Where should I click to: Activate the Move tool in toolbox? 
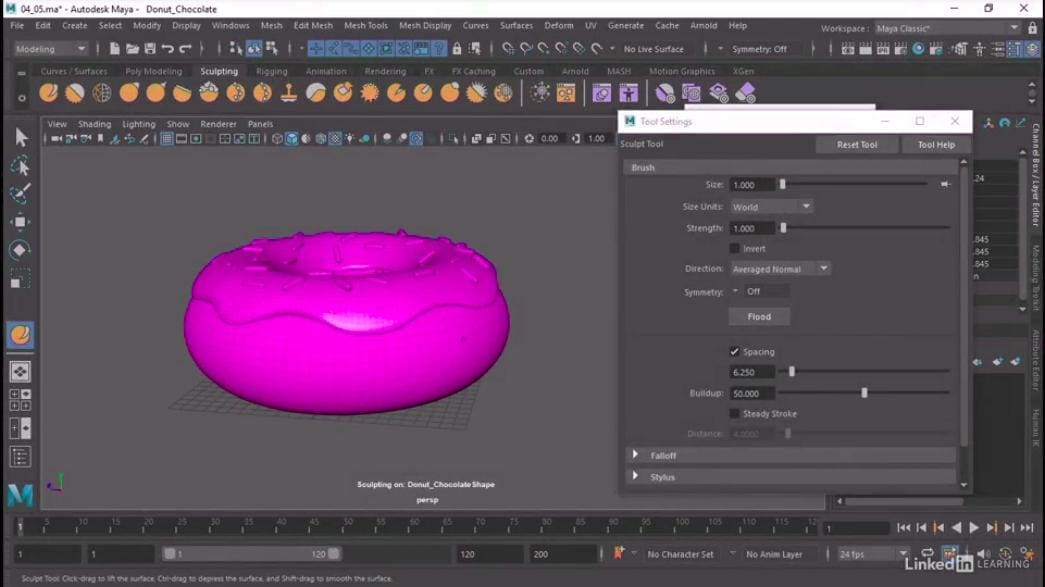tap(21, 222)
